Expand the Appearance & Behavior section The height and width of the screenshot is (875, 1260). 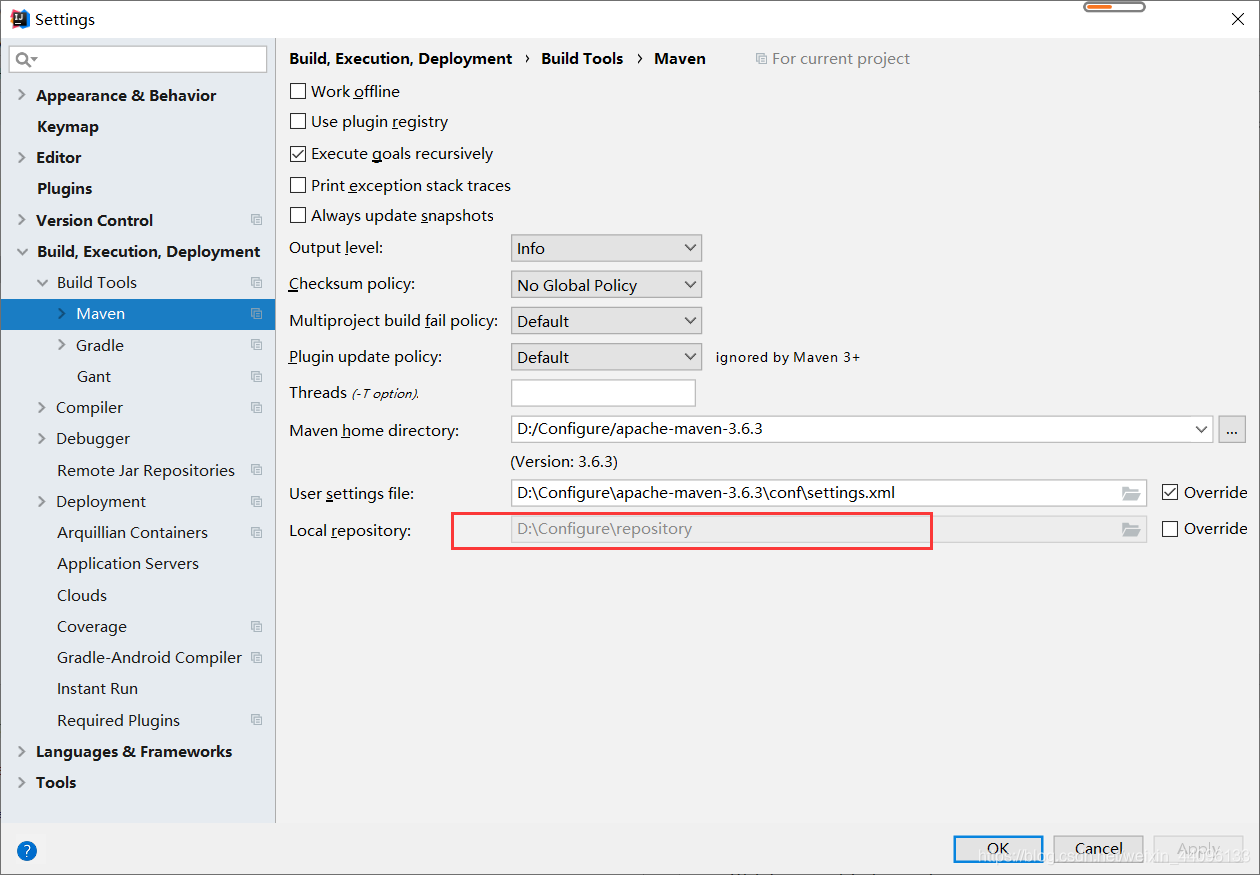coord(22,95)
